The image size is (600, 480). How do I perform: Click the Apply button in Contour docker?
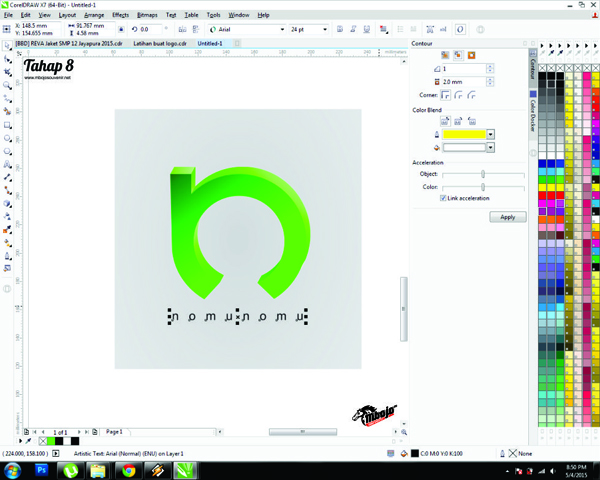pos(507,216)
